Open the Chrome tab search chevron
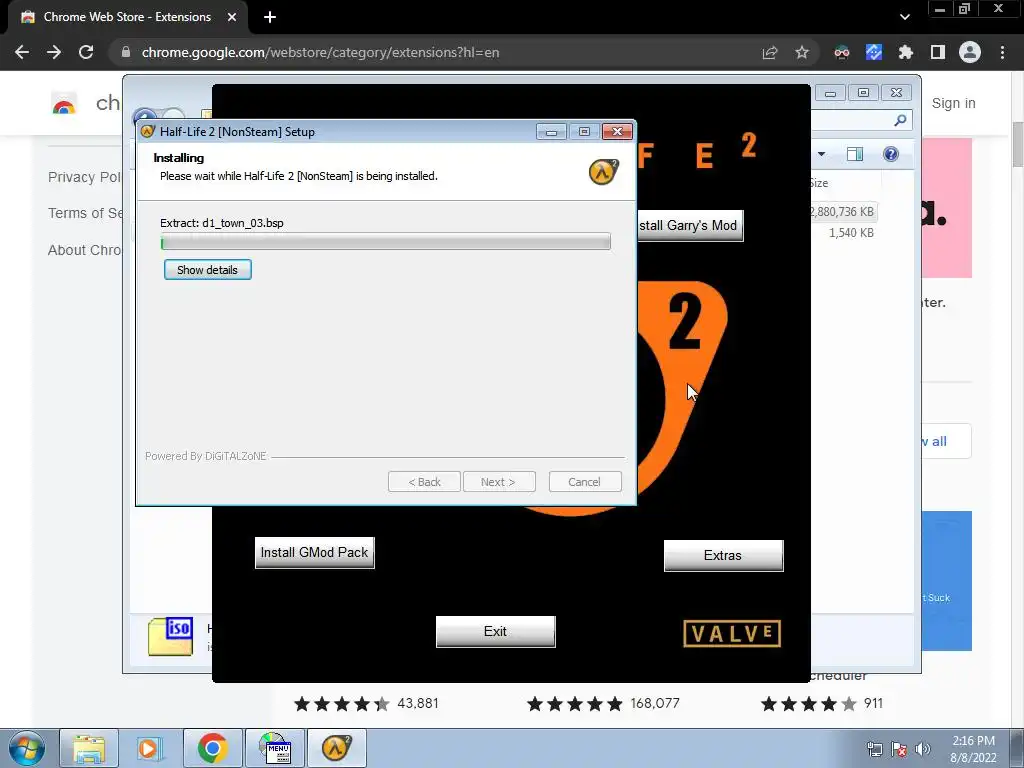The image size is (1024, 768). [x=904, y=17]
